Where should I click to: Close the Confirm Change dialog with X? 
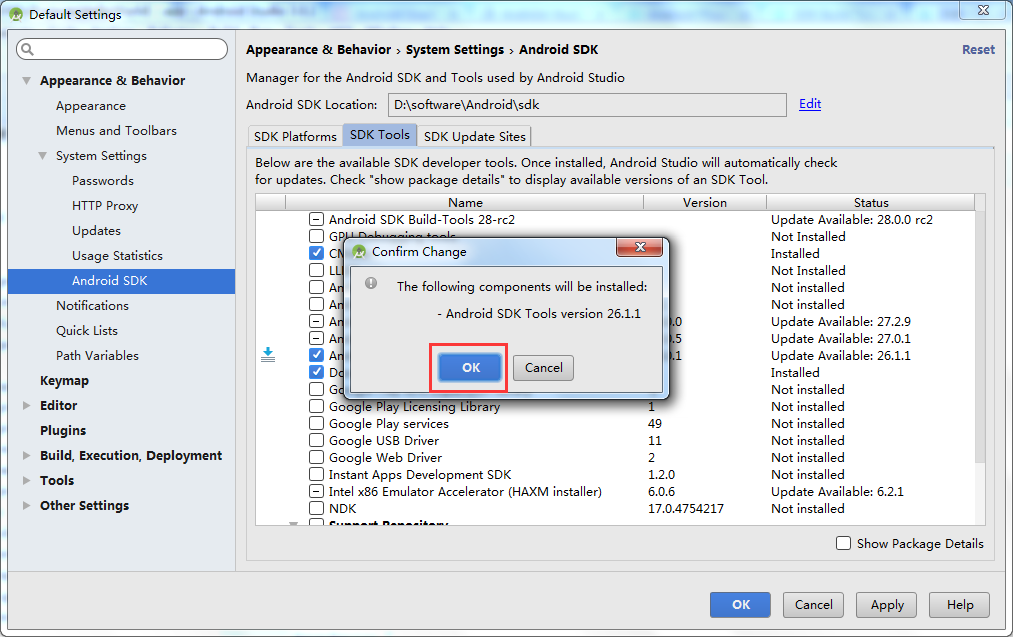[640, 247]
